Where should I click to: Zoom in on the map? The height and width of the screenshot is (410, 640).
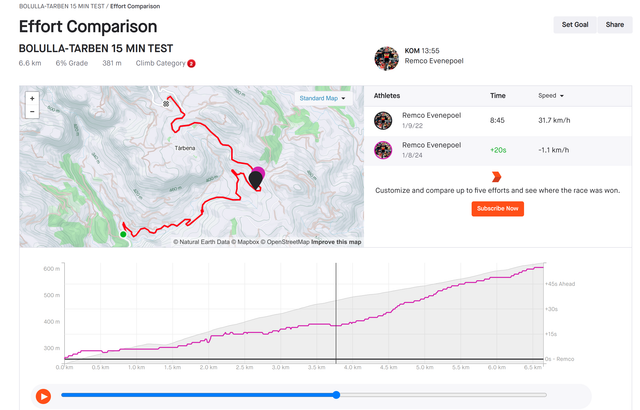point(32,99)
